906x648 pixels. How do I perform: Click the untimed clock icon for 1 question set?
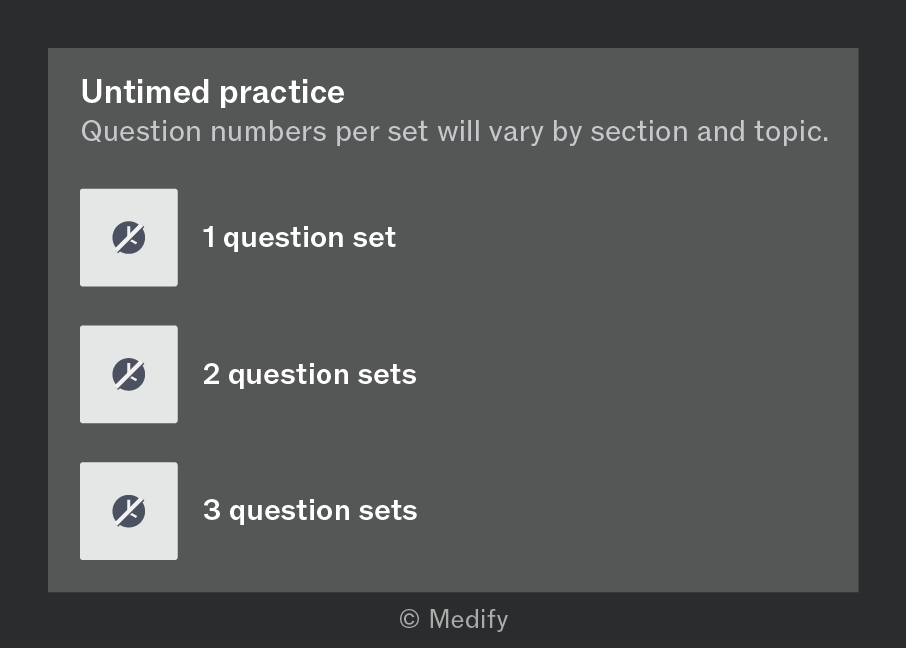129,238
